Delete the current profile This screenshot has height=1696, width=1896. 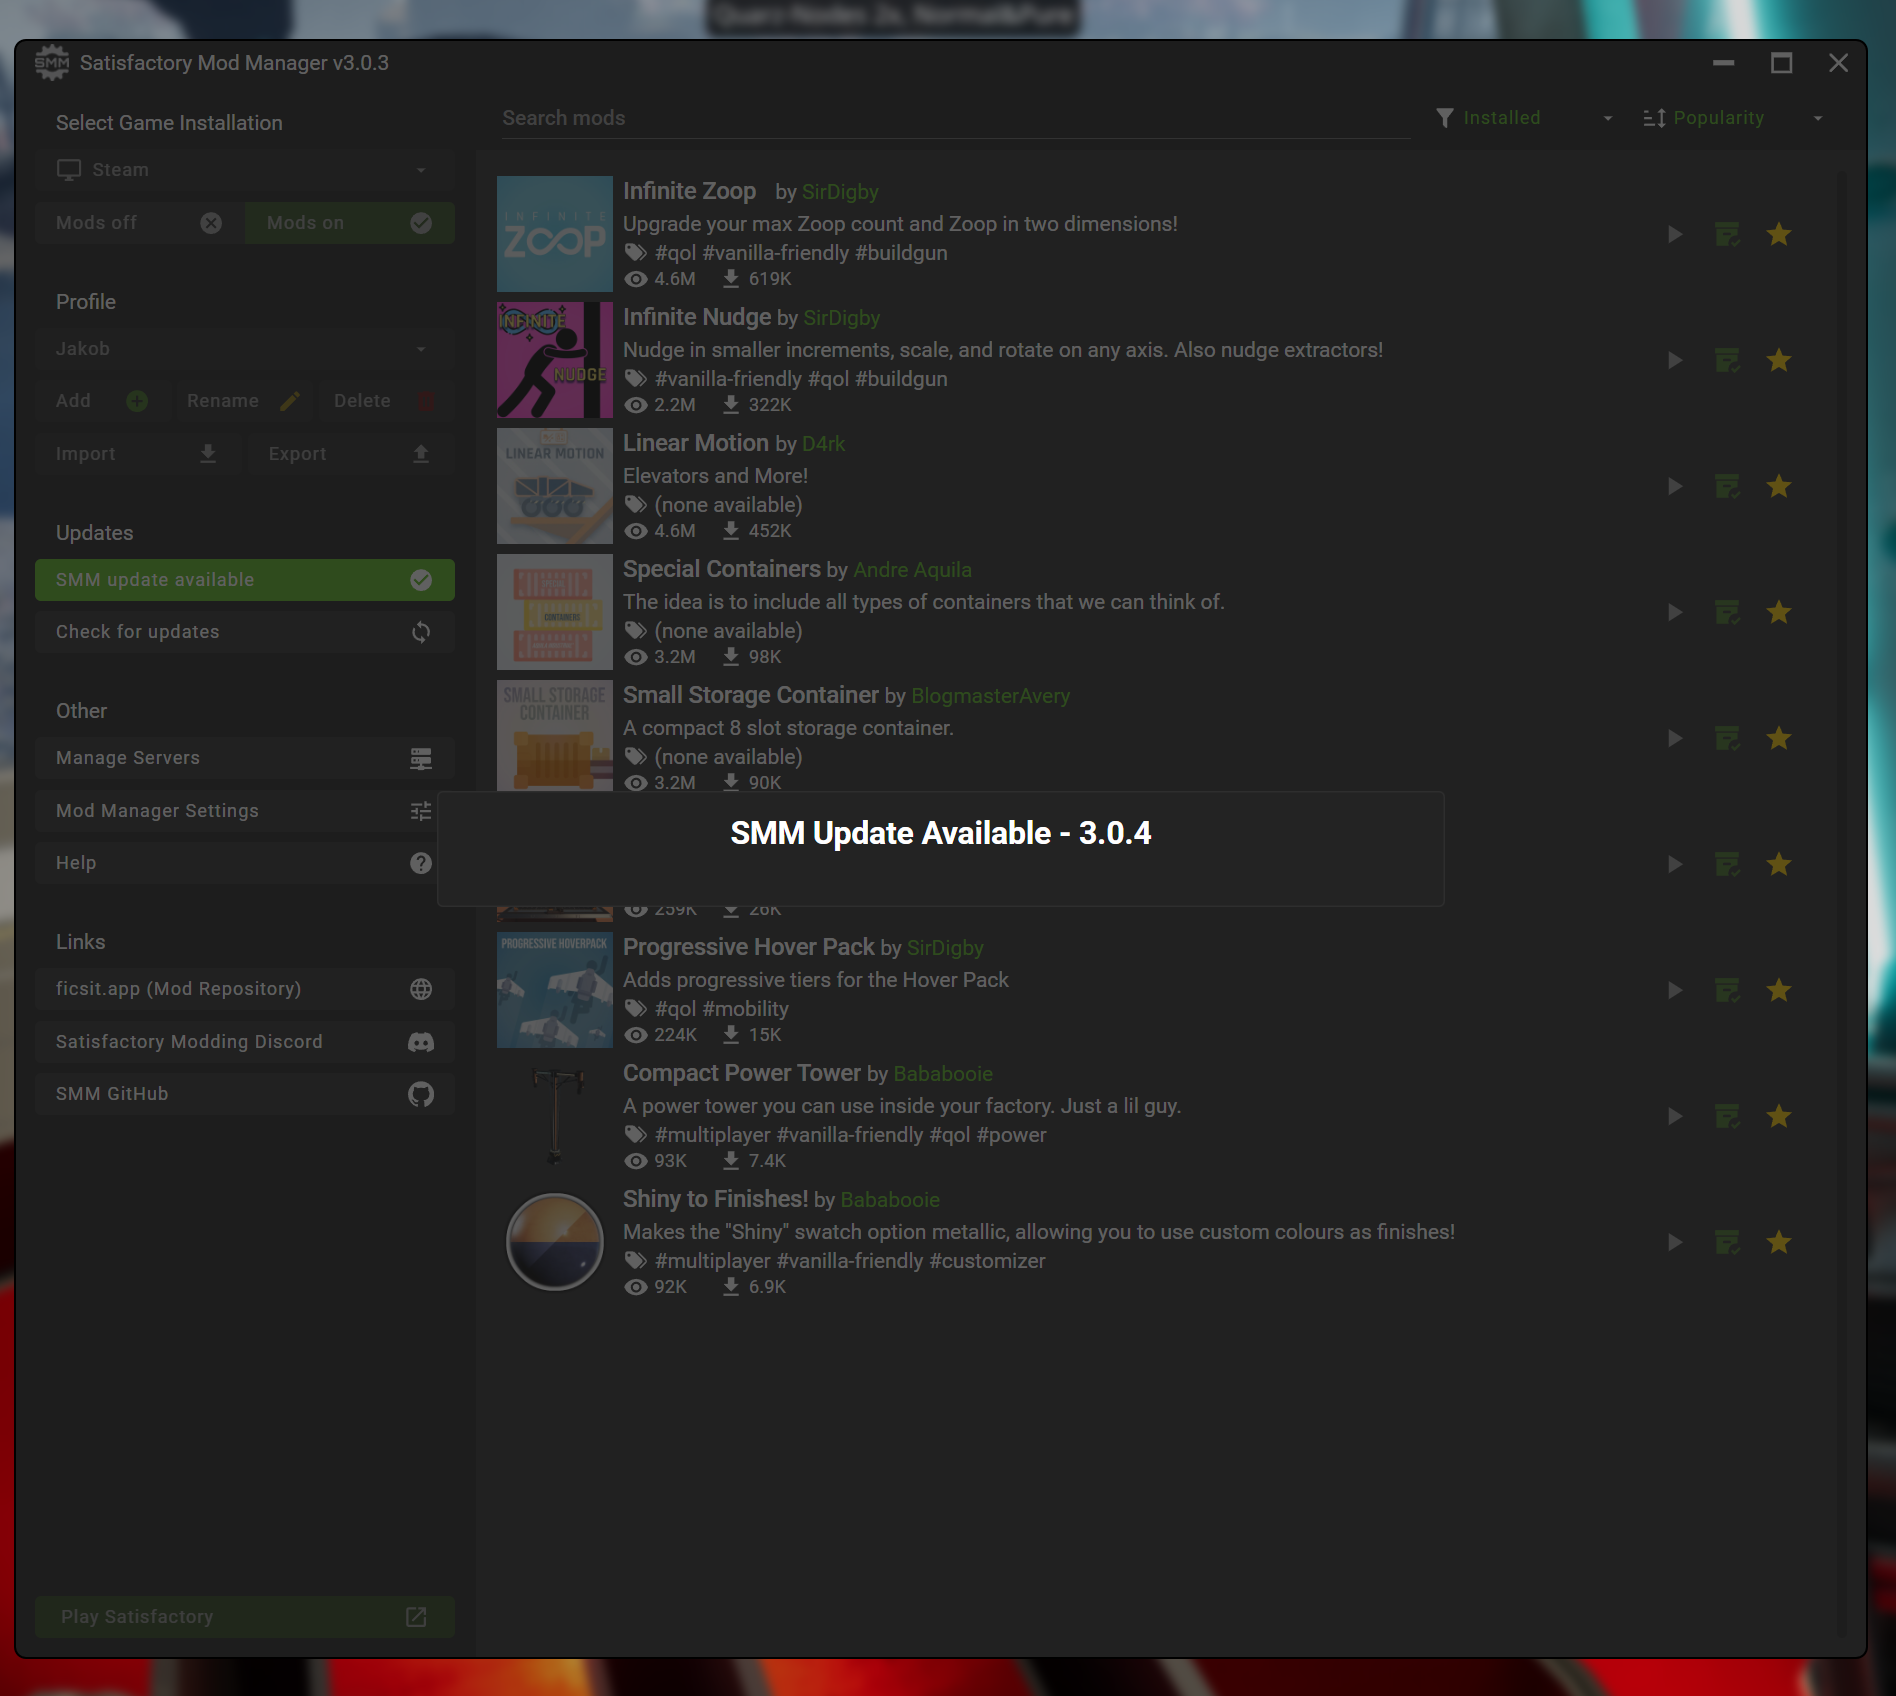385,401
